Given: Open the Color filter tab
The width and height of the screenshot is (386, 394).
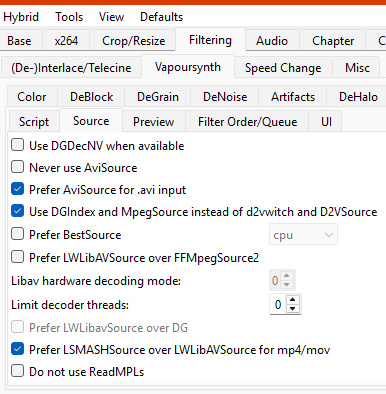Looking at the screenshot, I should coord(32,97).
